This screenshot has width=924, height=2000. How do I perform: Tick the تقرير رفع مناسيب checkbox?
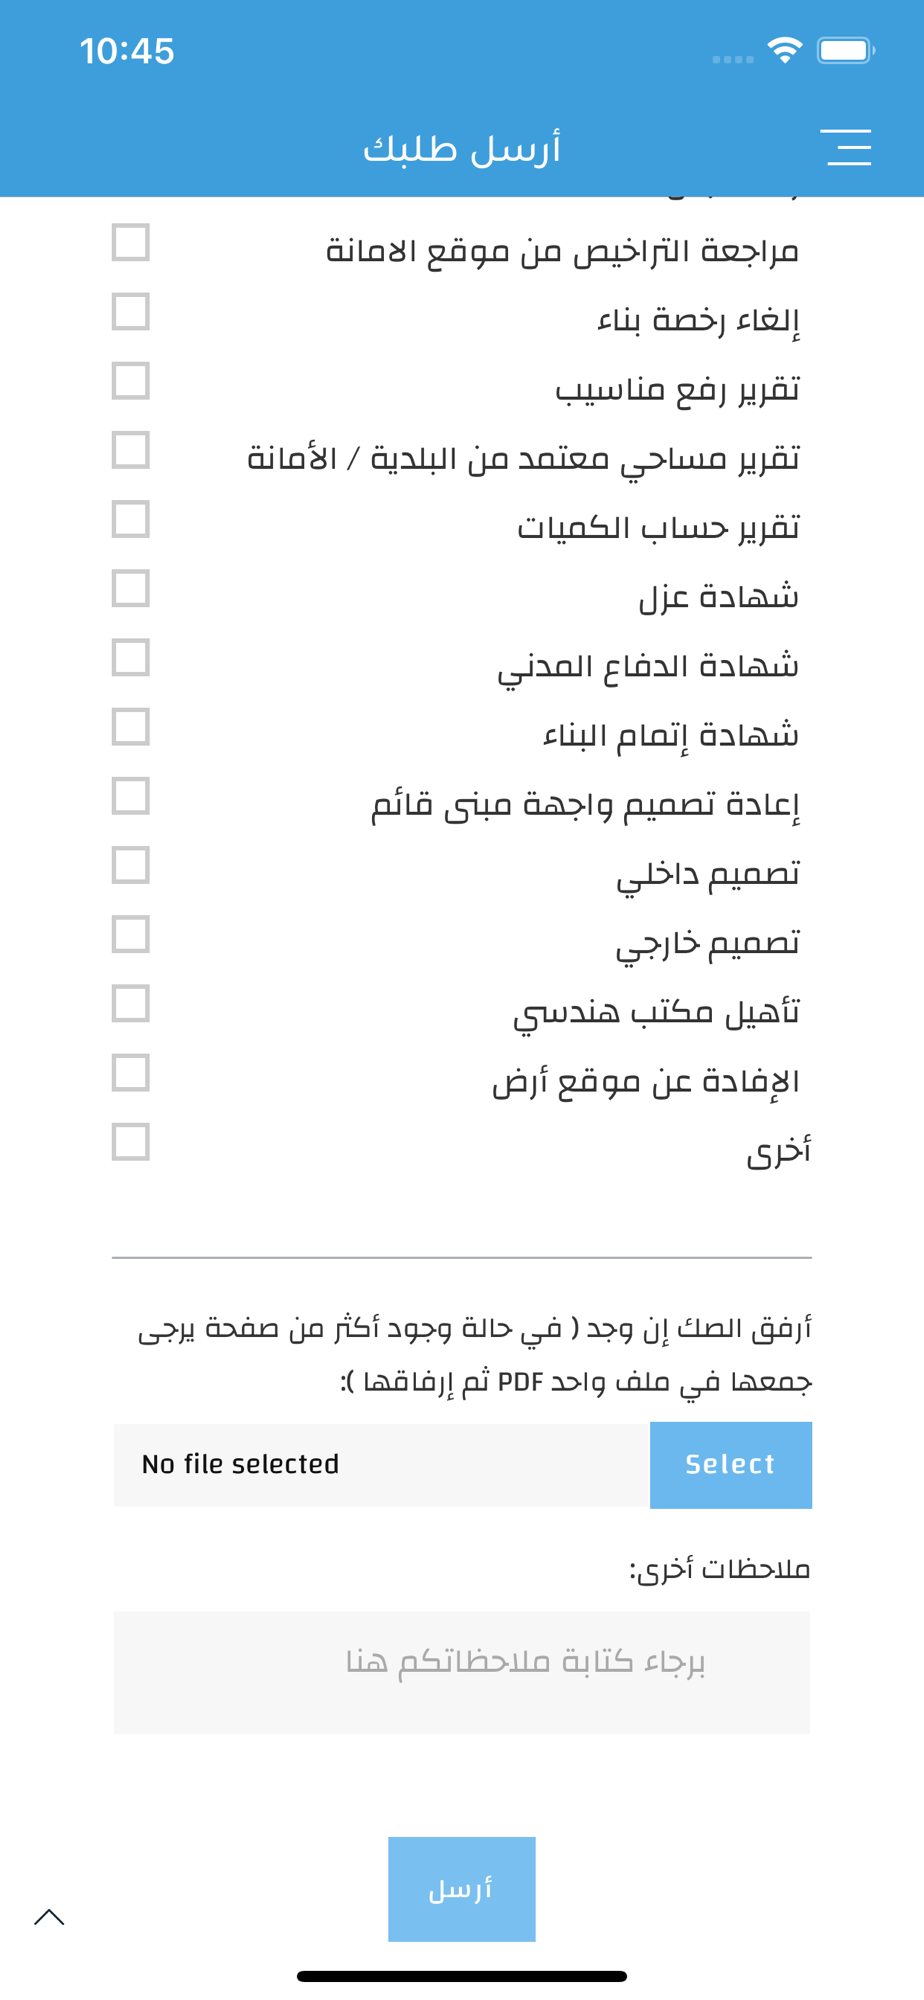131,381
